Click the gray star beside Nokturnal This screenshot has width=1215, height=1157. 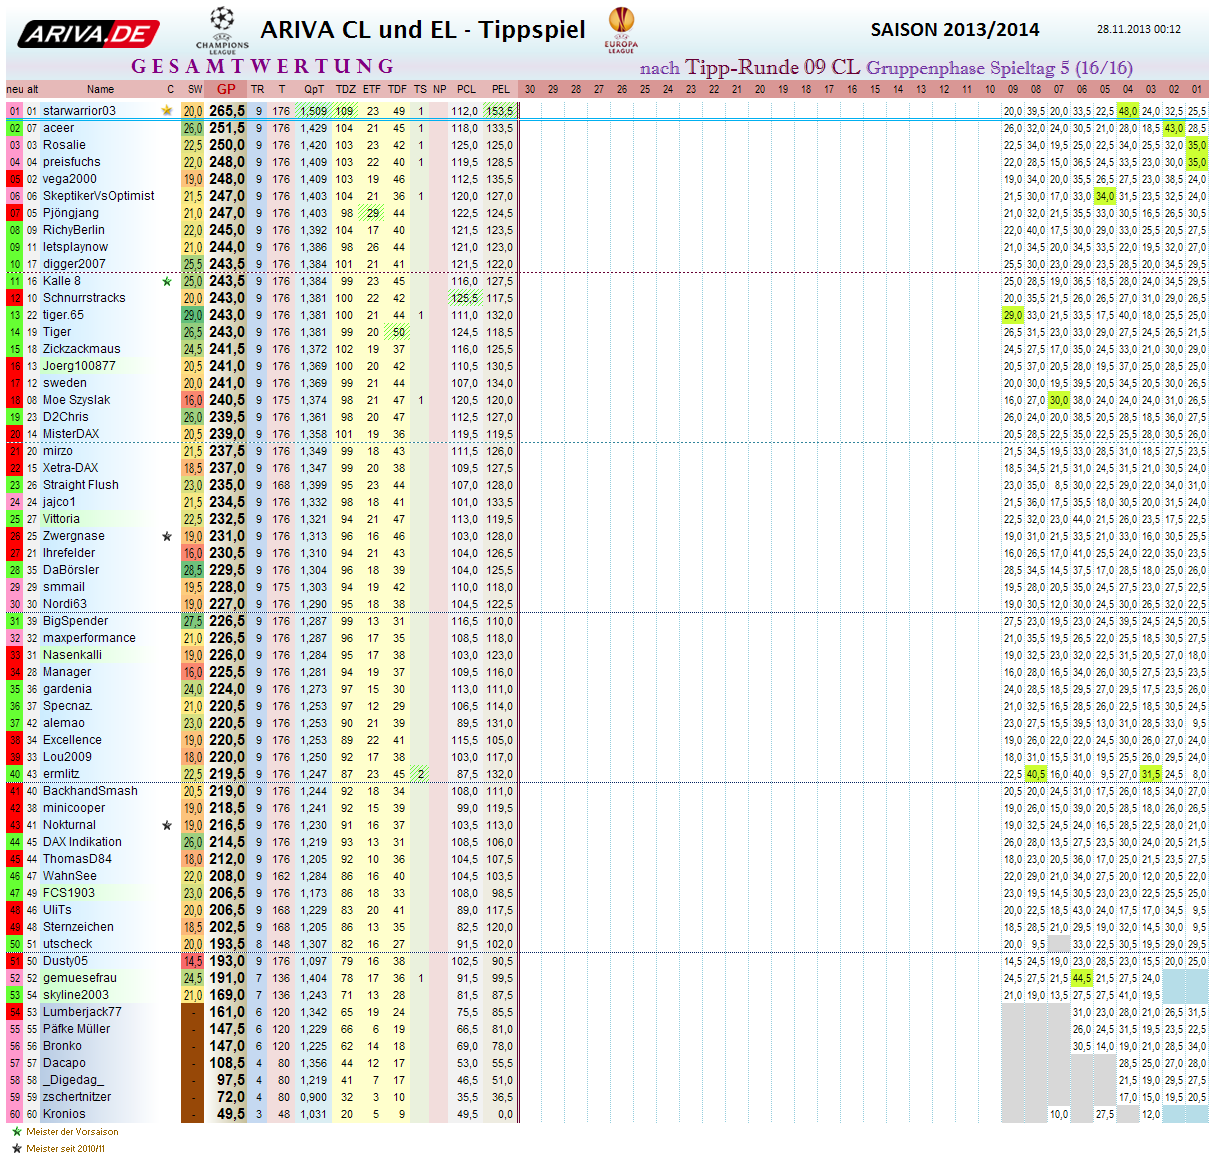click(x=167, y=825)
